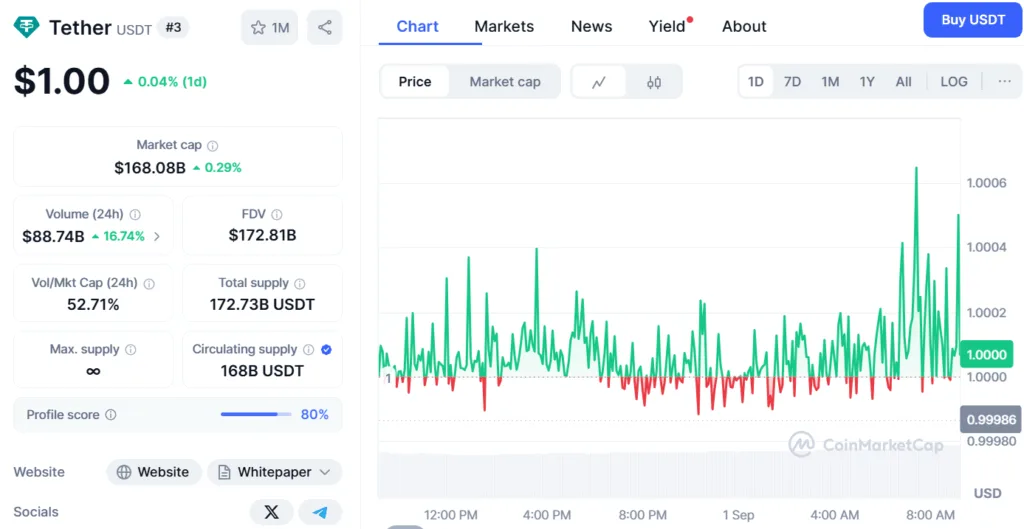Open chart more options ellipsis

1004,82
